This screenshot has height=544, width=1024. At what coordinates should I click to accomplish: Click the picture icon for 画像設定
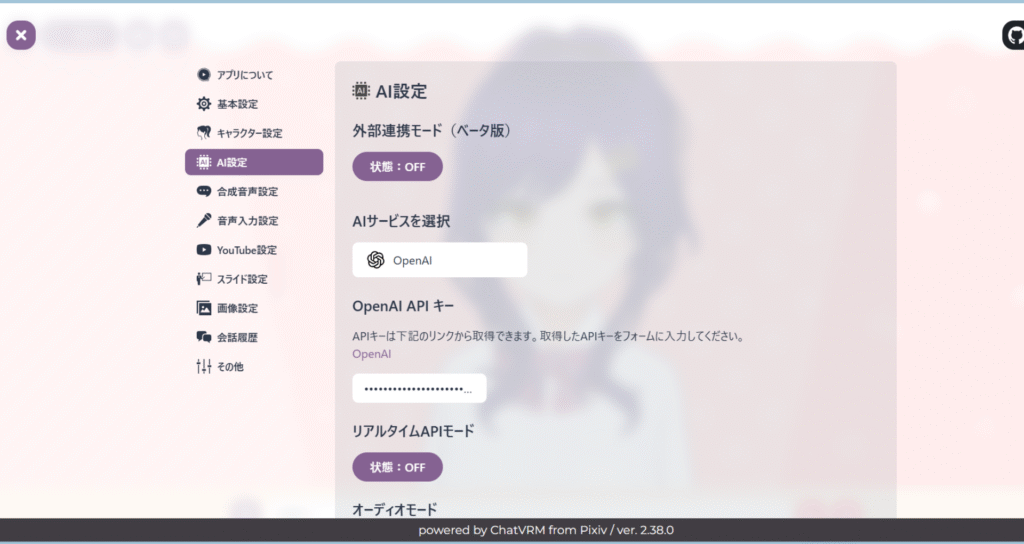click(204, 308)
